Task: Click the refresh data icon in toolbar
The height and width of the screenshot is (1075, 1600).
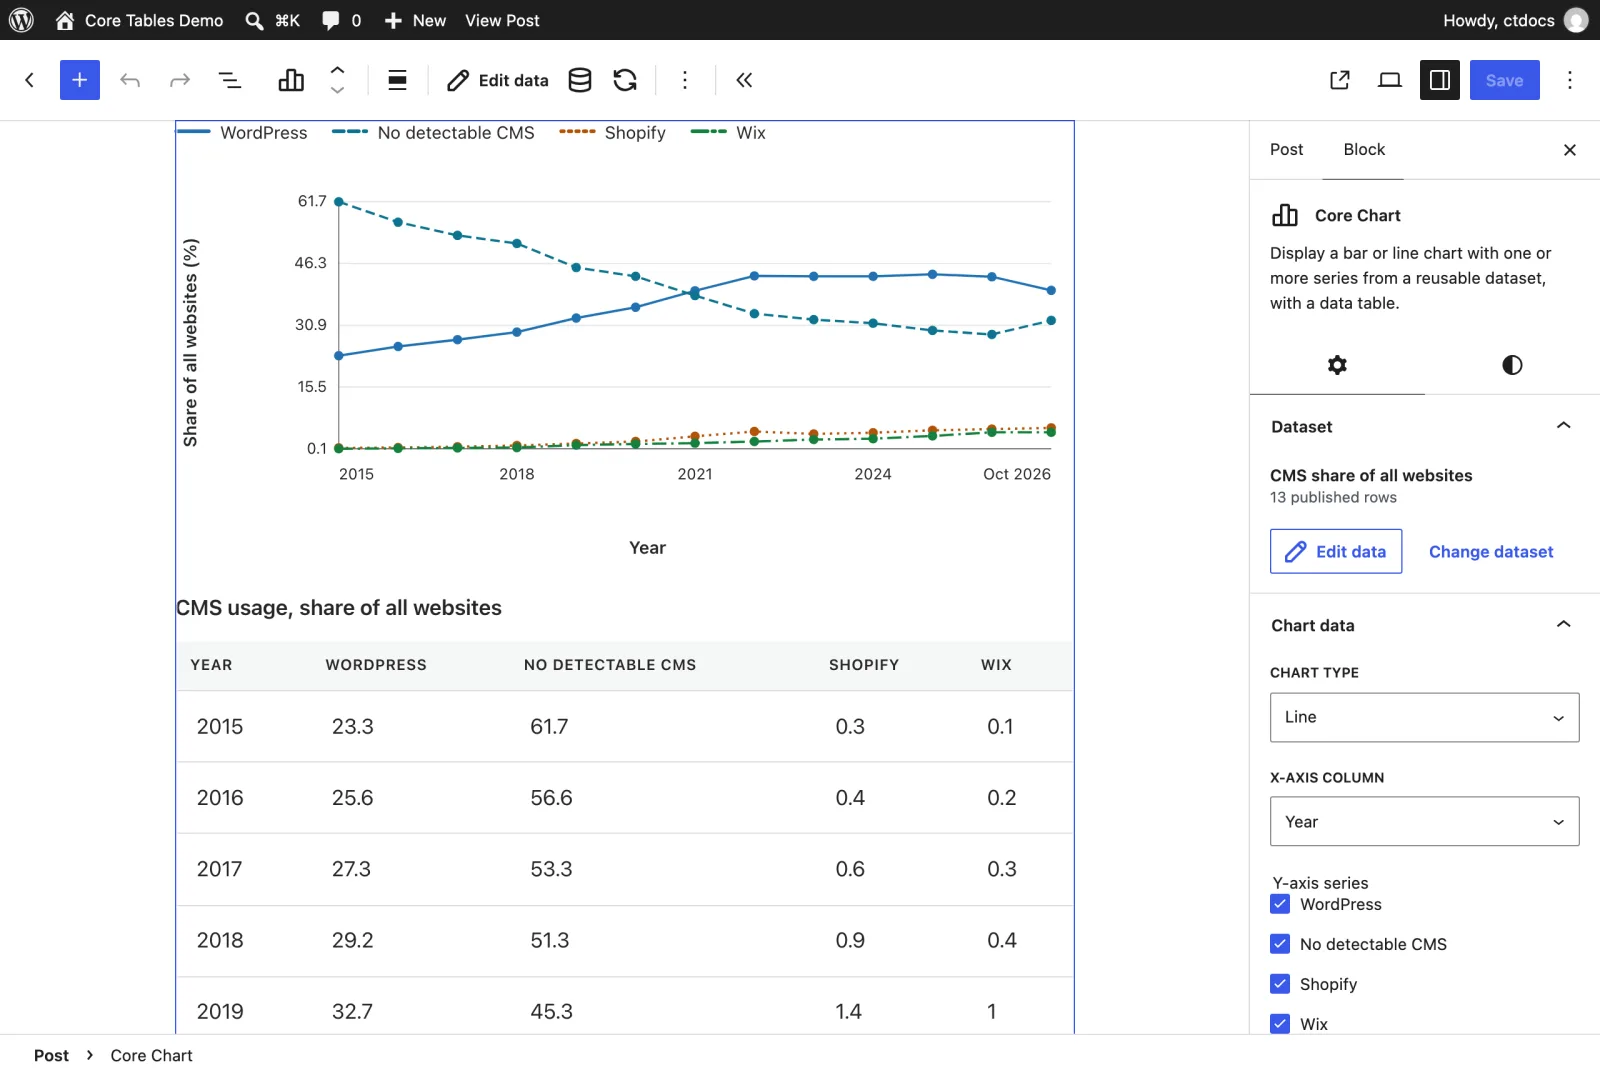Action: coord(625,80)
